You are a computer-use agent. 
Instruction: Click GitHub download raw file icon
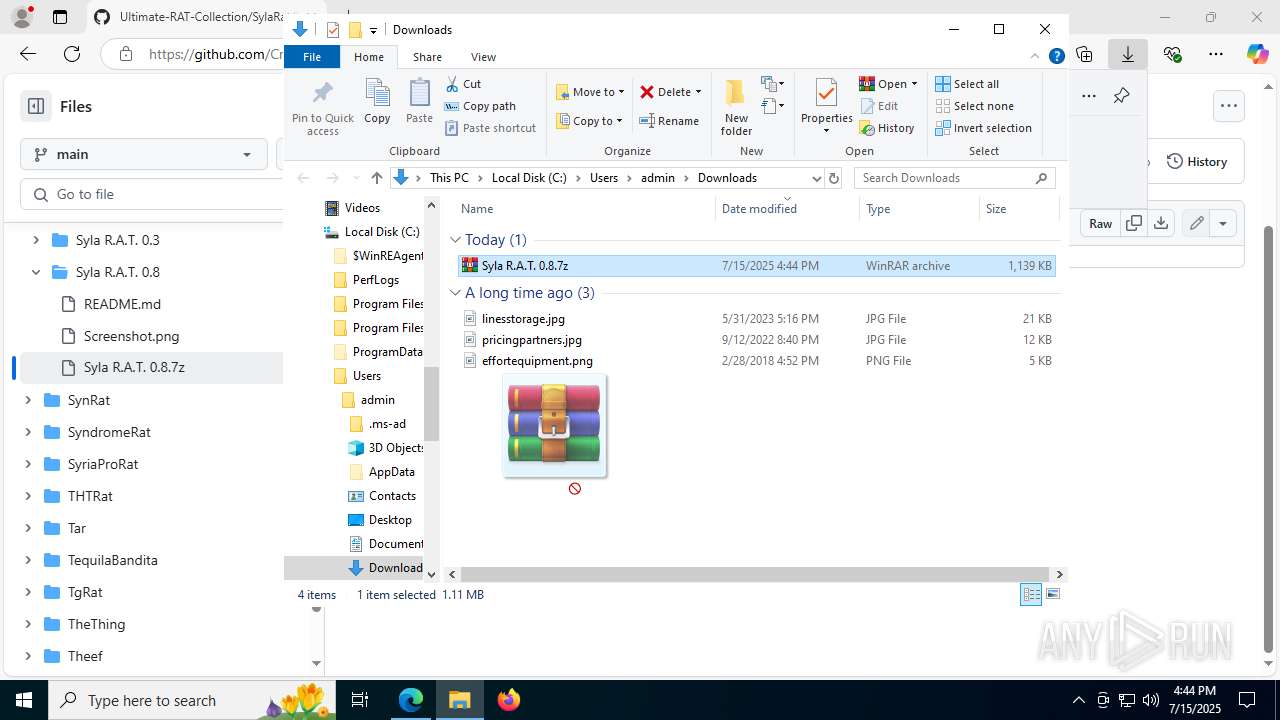[x=1161, y=223]
